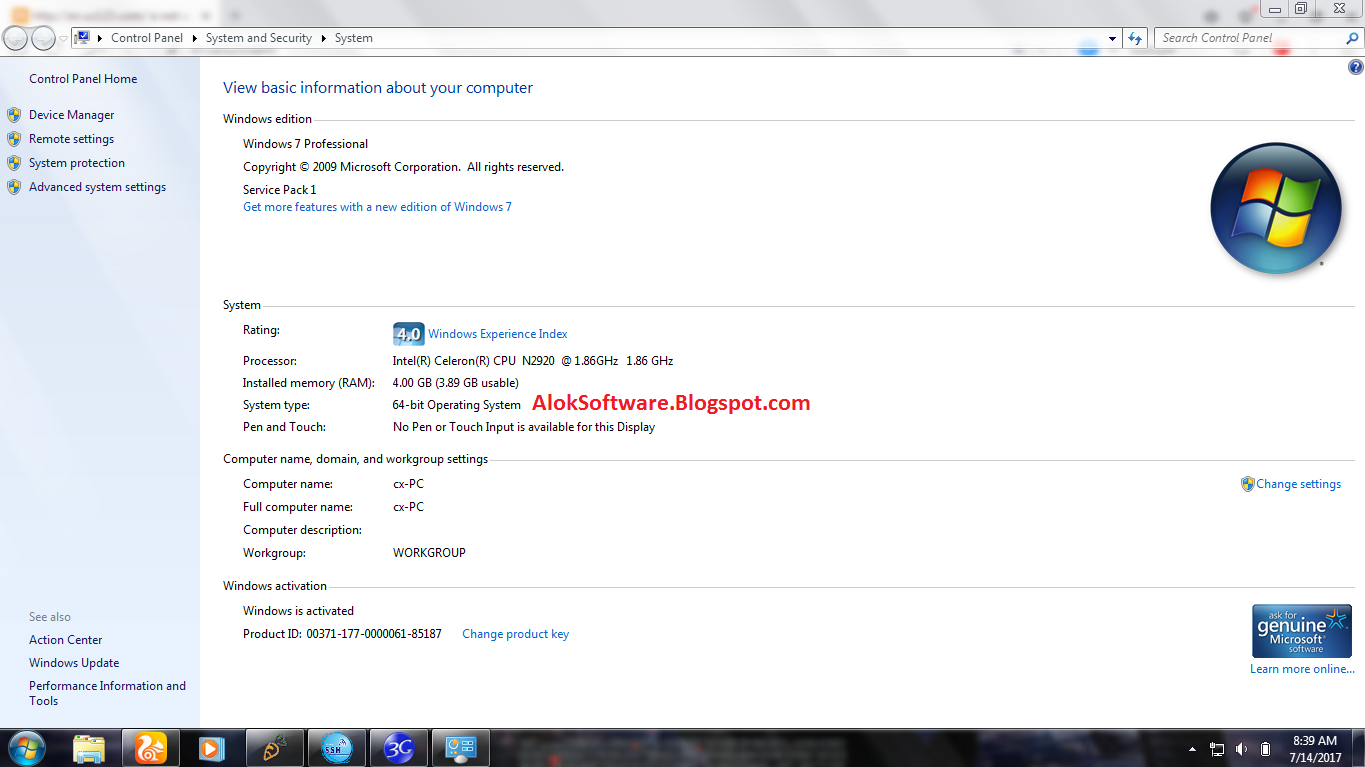Select the Windows 7 Professional text
Image resolution: width=1365 pixels, height=767 pixels.
point(305,144)
